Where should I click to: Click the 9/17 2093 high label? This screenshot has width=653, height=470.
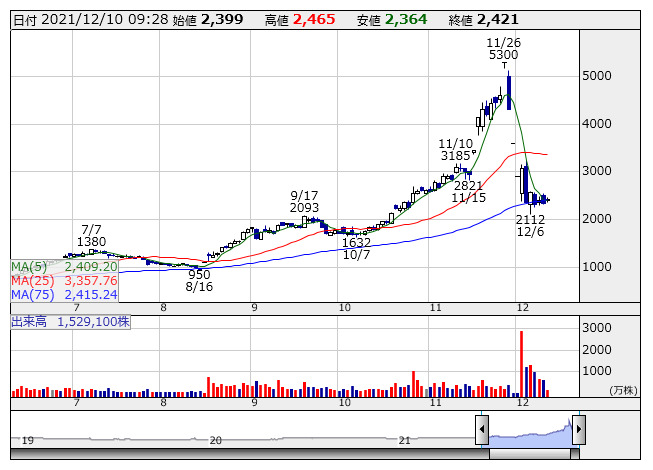[304, 201]
